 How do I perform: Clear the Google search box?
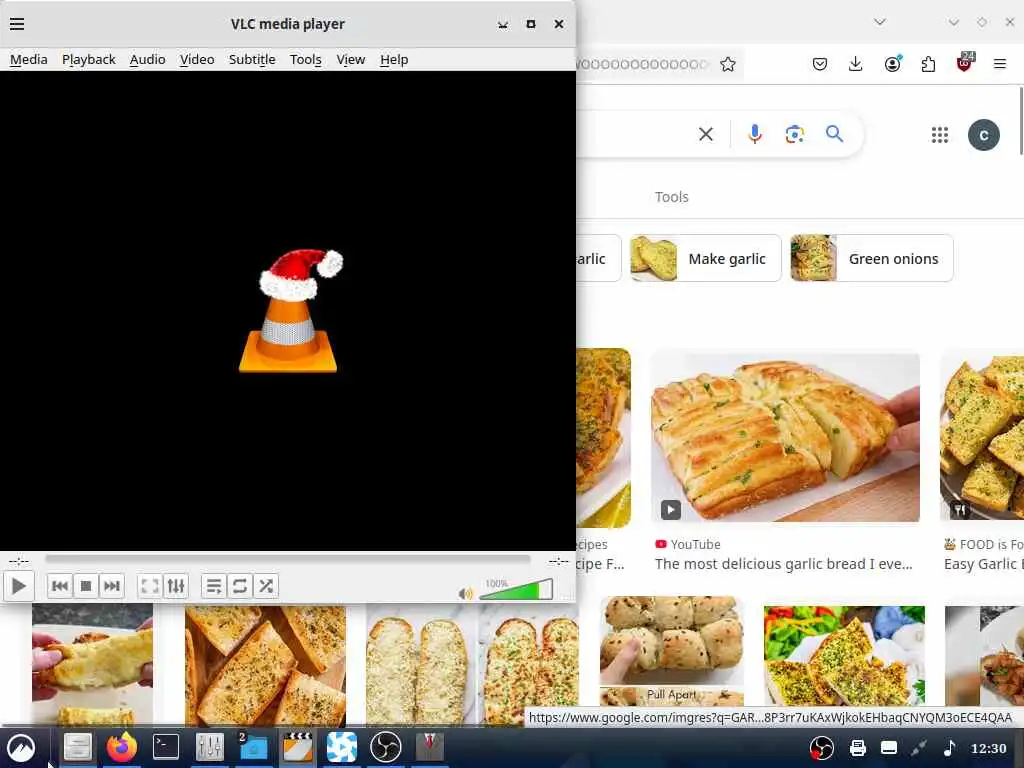[x=705, y=135]
